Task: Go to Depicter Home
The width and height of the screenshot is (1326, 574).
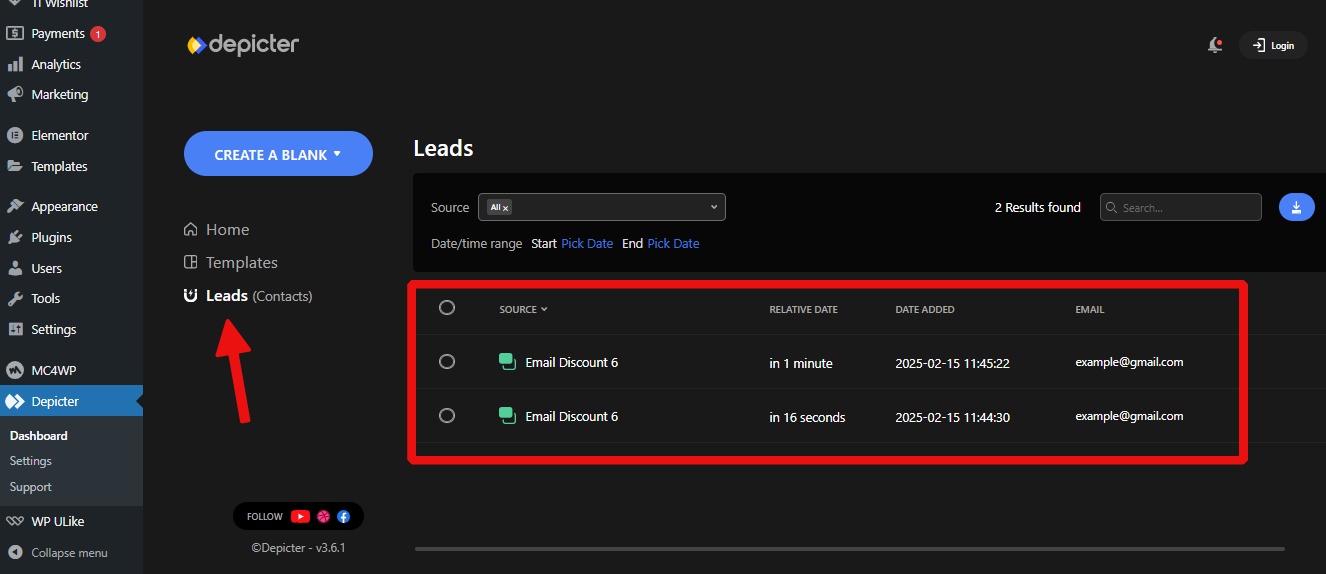Action: 227,229
